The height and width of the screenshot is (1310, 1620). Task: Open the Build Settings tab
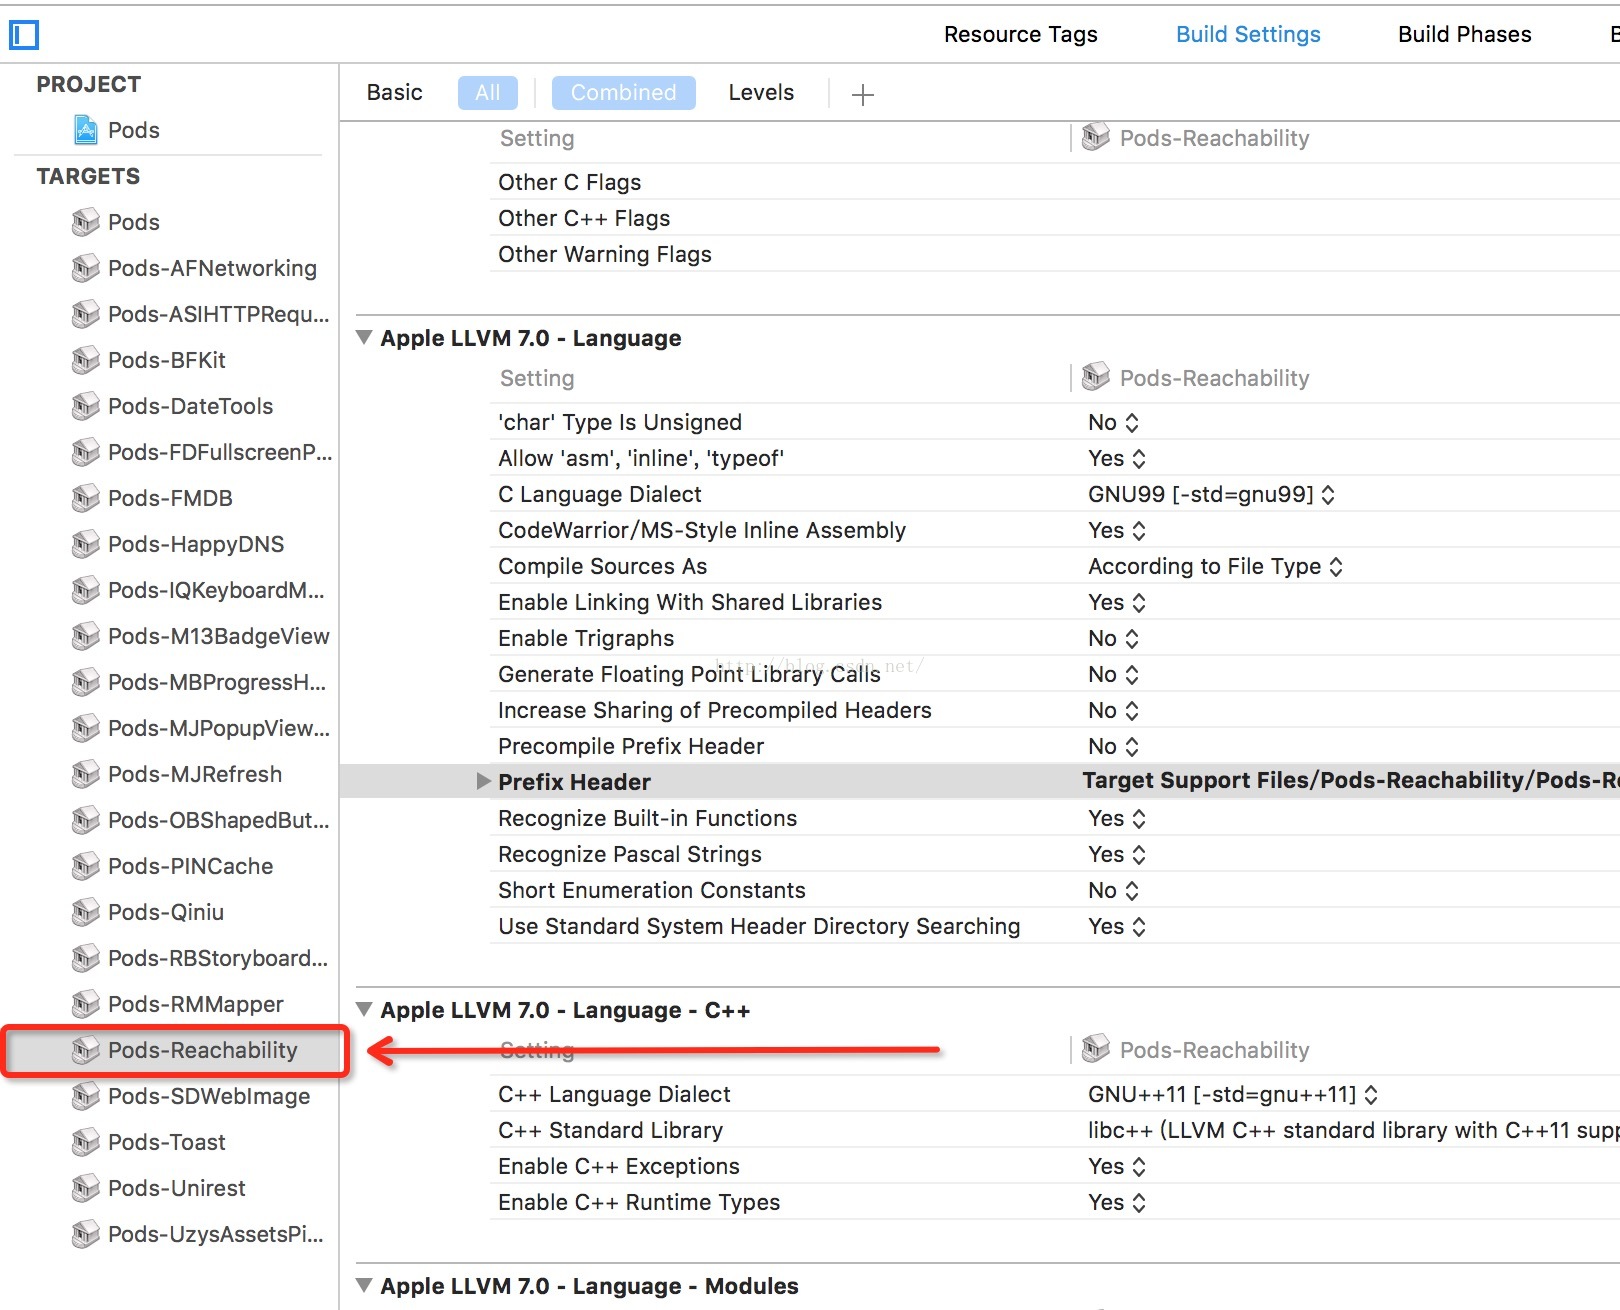(1248, 34)
